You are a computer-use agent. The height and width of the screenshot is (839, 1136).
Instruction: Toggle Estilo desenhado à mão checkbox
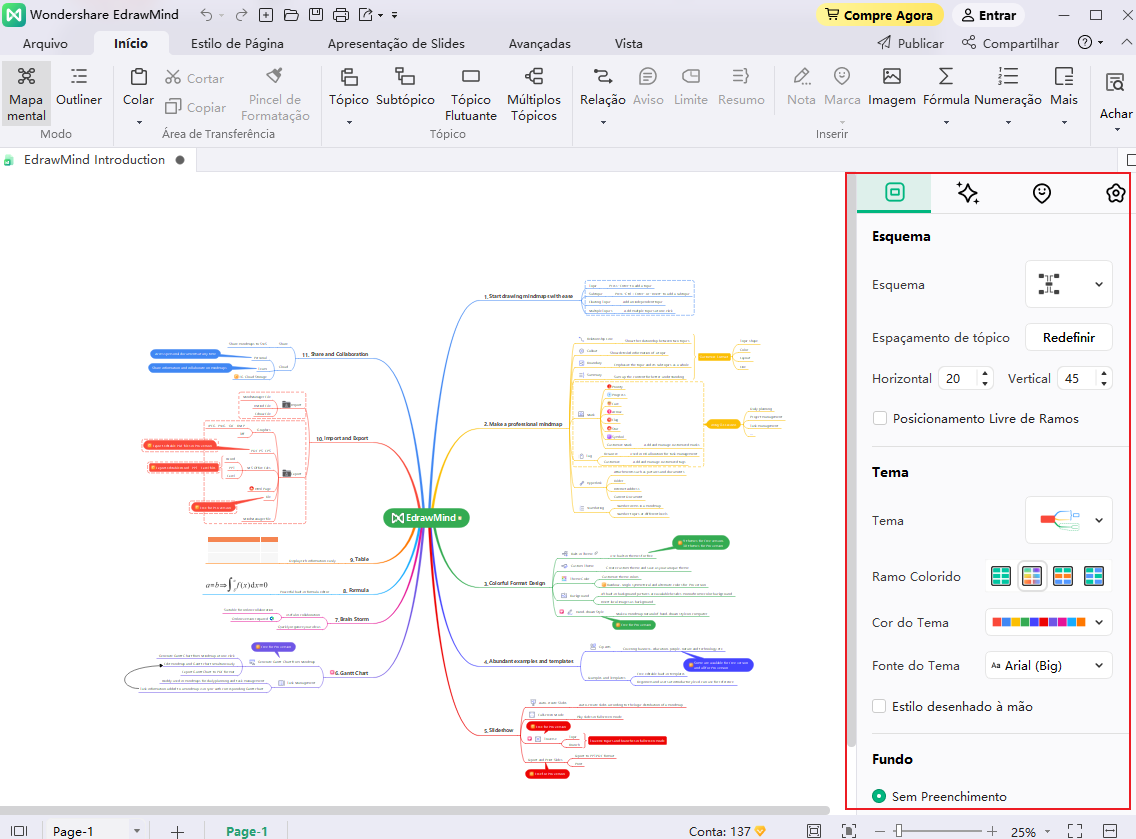pos(880,707)
